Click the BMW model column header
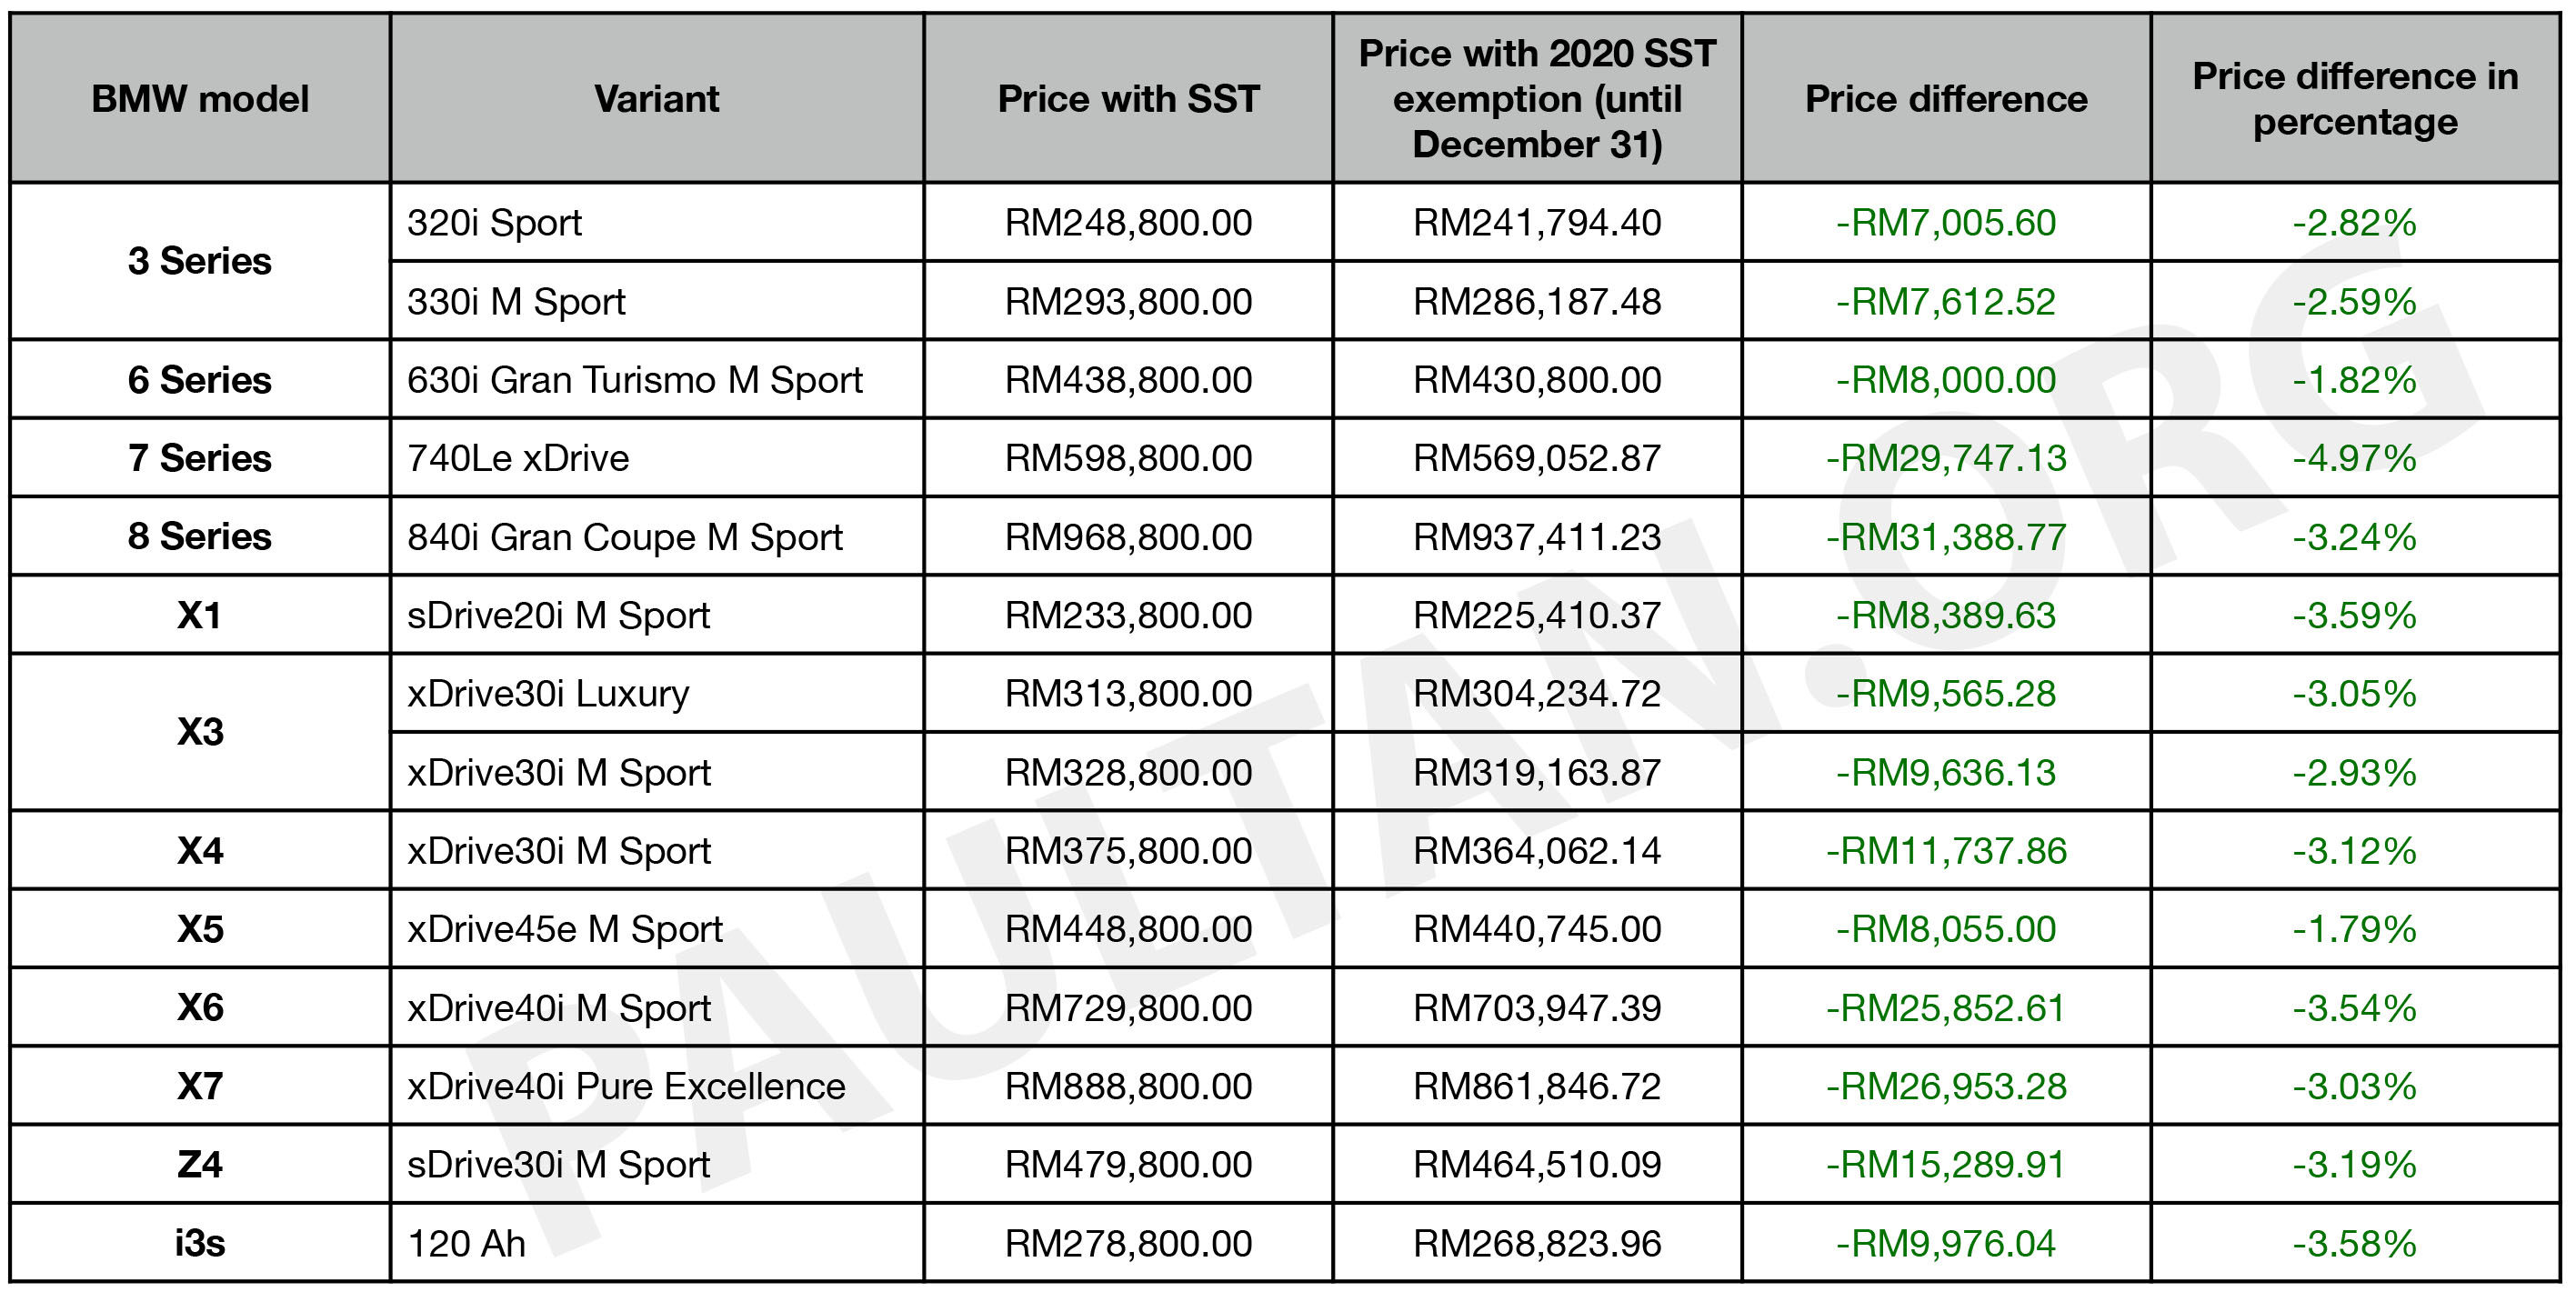2576x1292 pixels. [200, 98]
